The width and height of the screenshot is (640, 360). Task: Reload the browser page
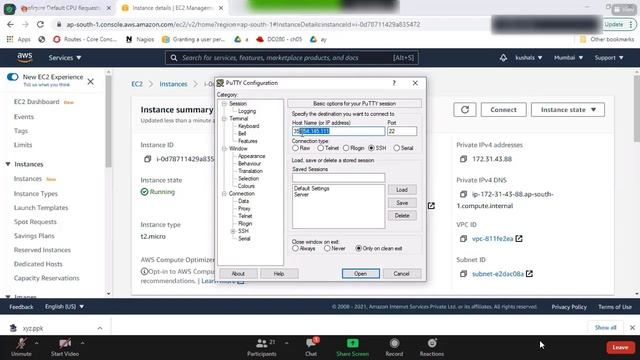40,24
